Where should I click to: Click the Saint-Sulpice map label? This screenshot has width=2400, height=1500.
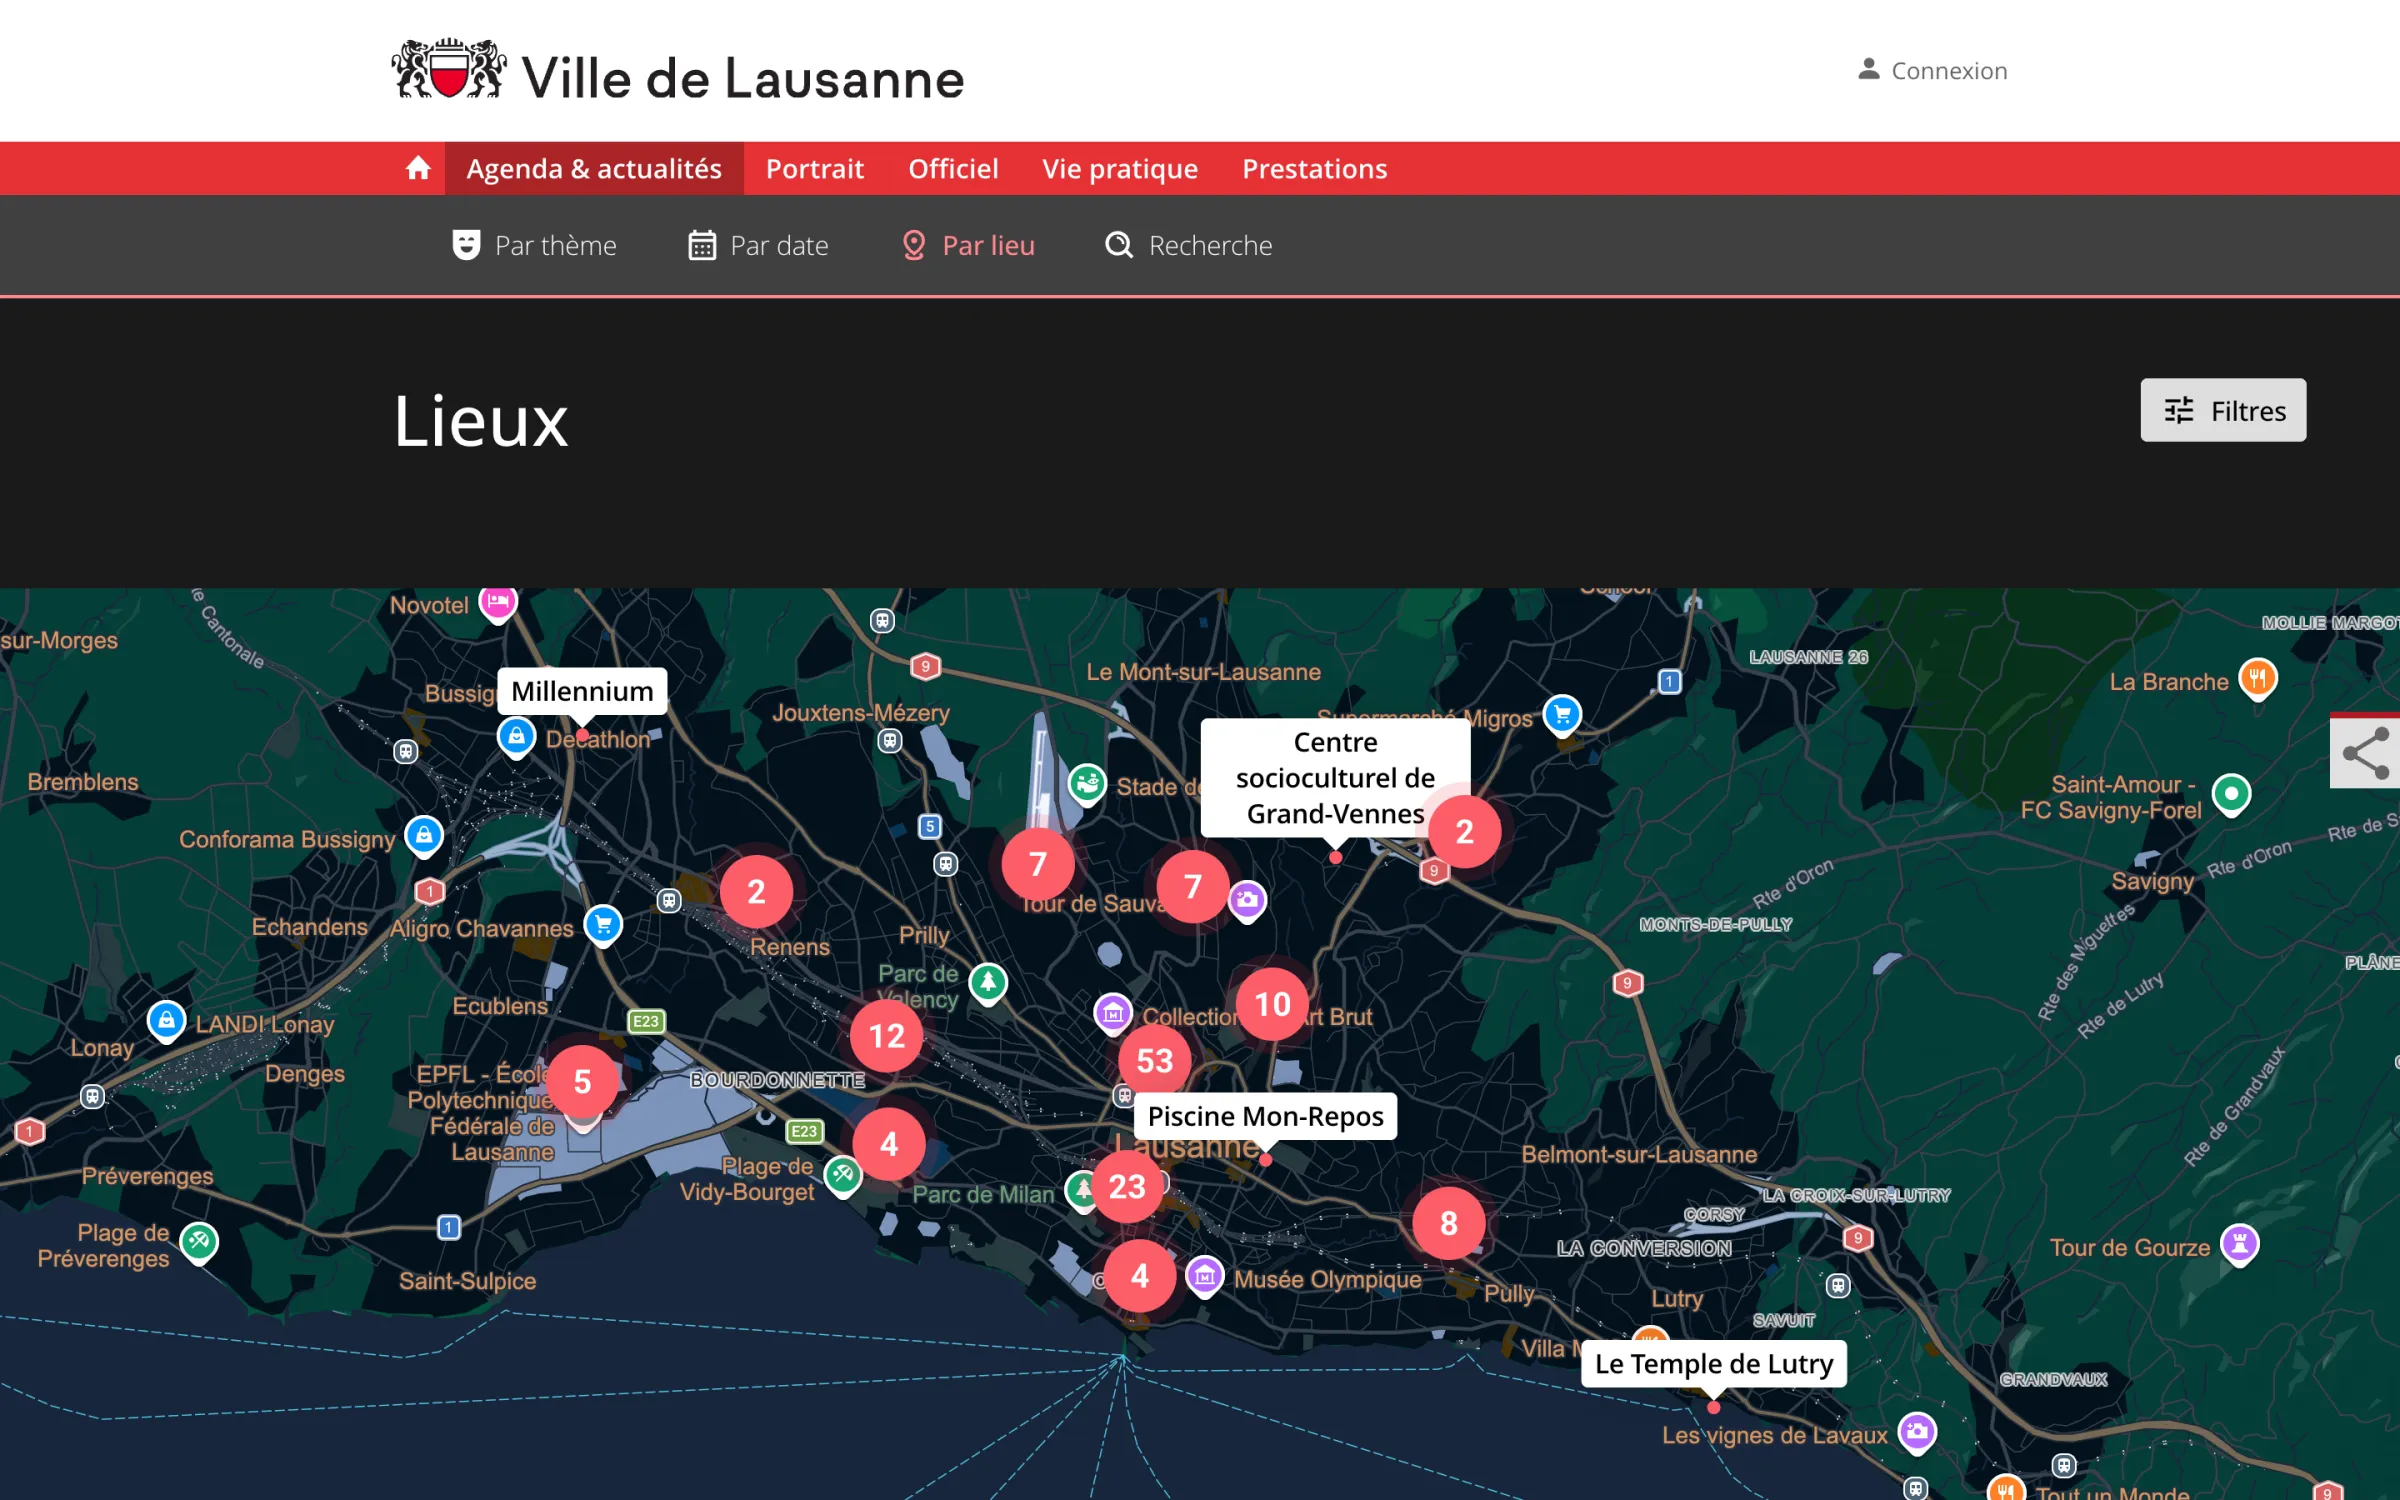(x=467, y=1281)
